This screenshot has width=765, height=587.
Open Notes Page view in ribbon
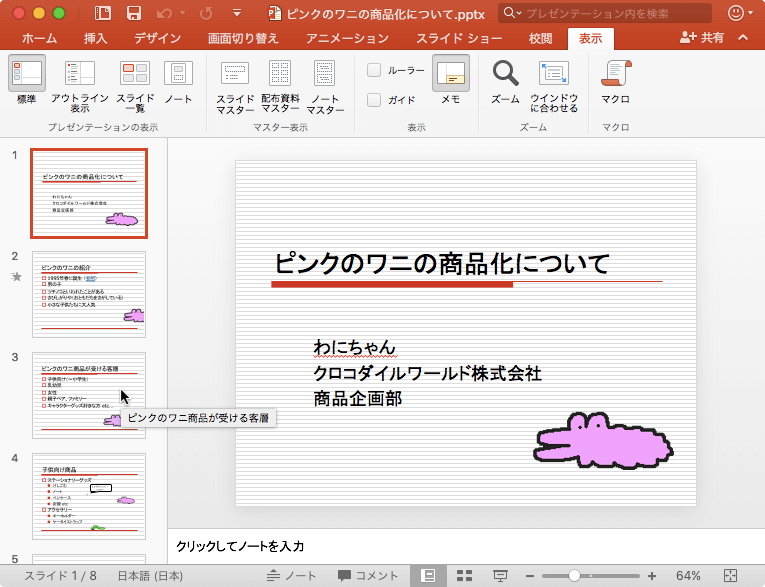tap(178, 74)
